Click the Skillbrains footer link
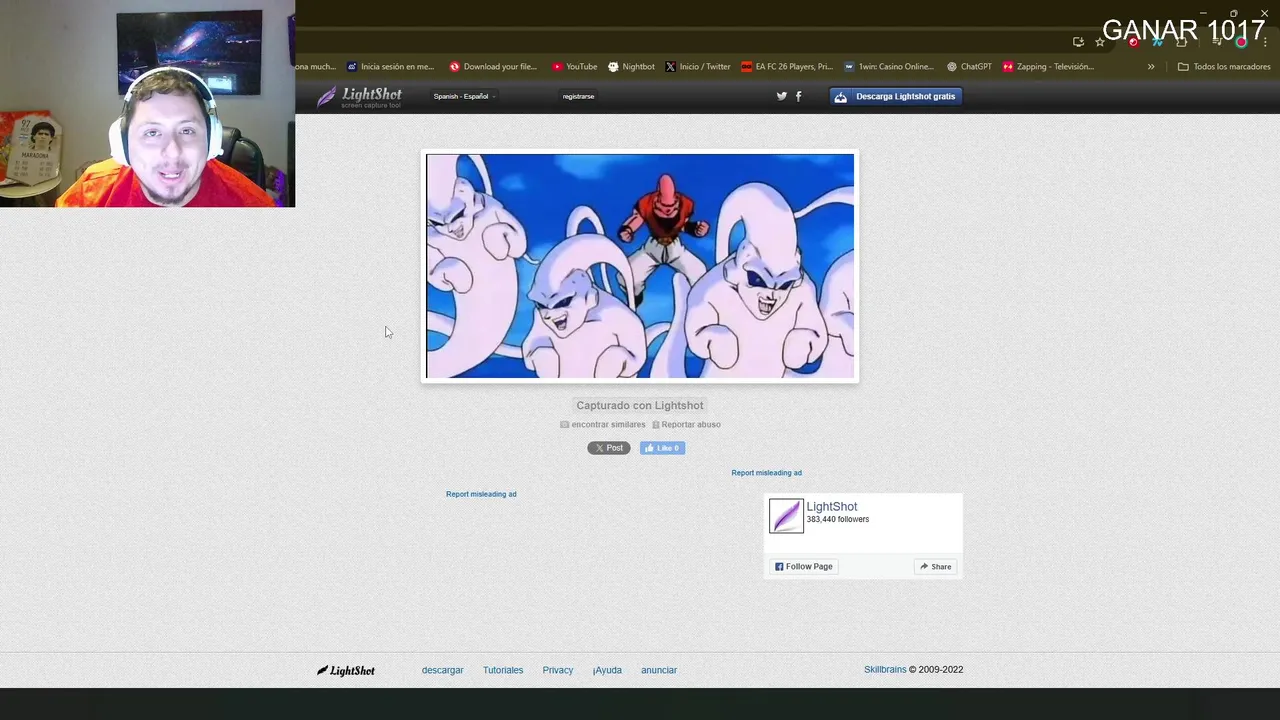 885,670
